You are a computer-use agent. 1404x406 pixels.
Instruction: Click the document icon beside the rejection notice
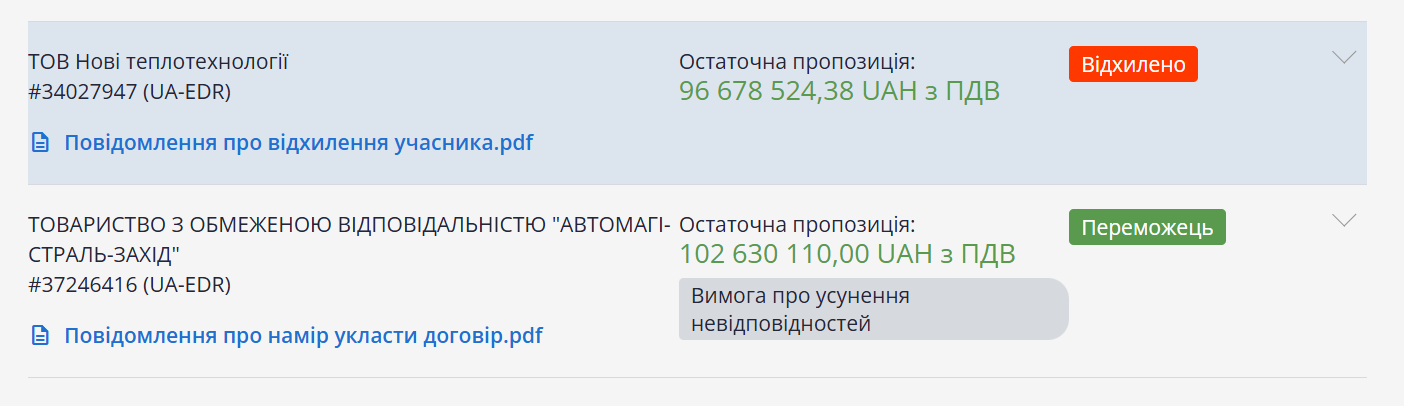coord(40,143)
